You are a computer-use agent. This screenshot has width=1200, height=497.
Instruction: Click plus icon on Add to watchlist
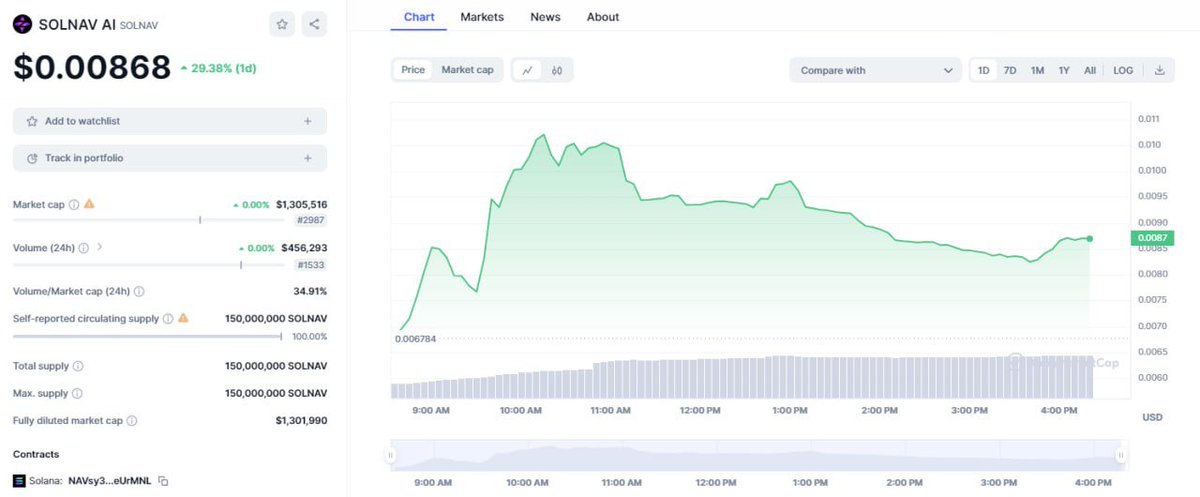coord(307,121)
